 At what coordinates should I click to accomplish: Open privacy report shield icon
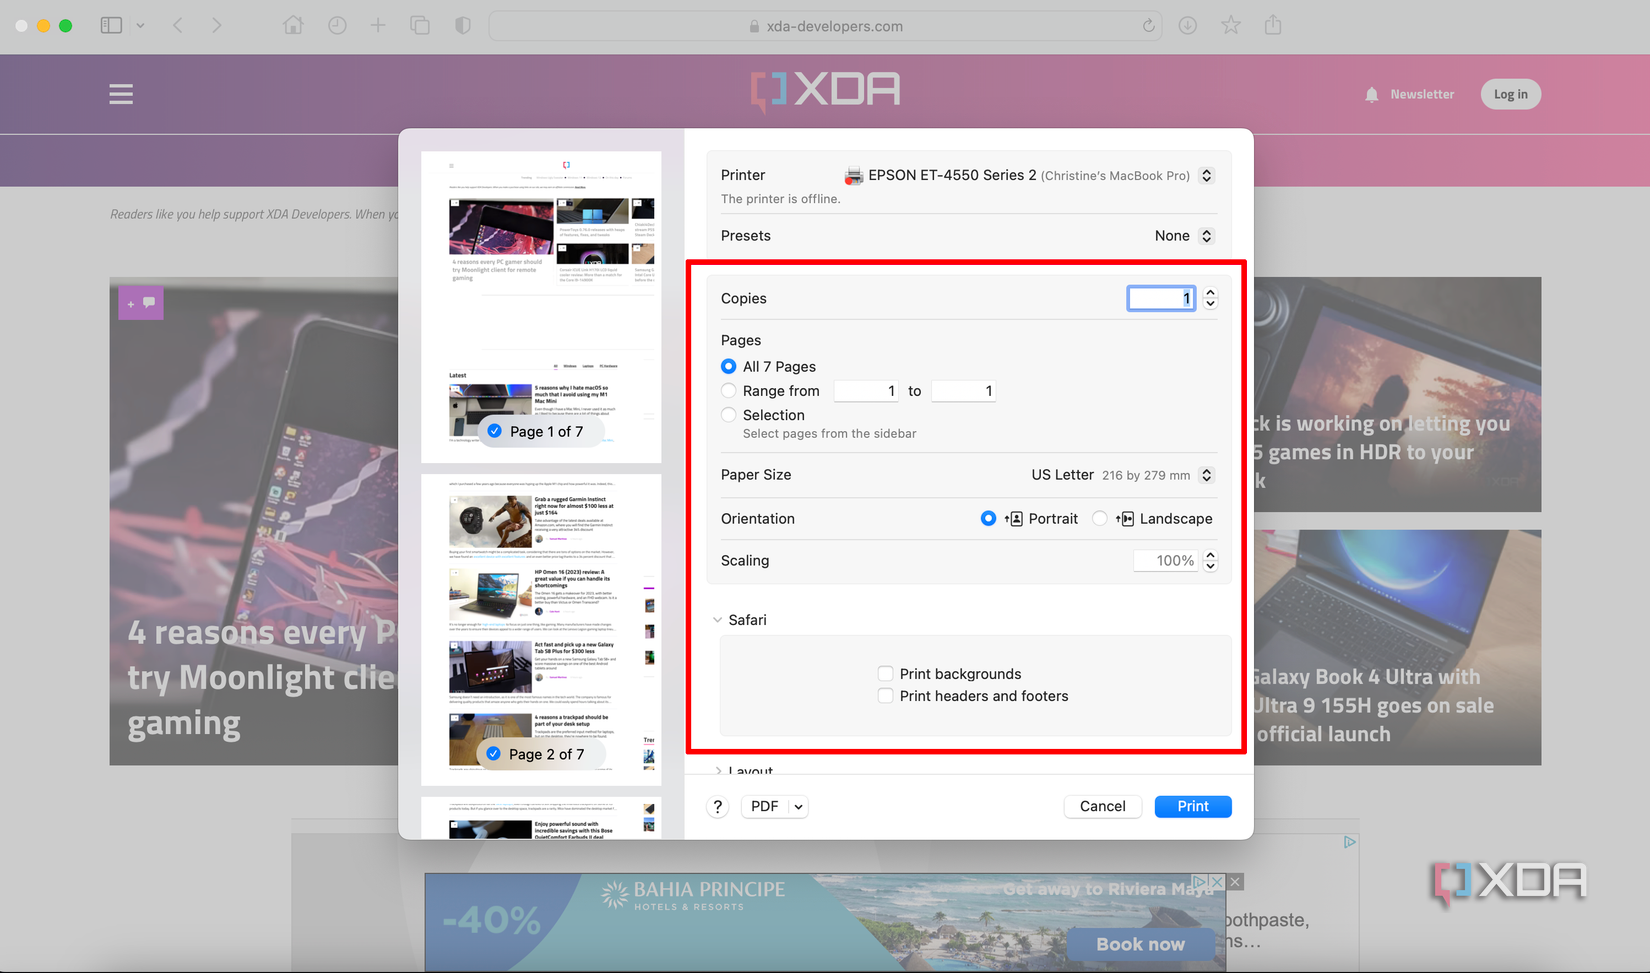(x=462, y=26)
